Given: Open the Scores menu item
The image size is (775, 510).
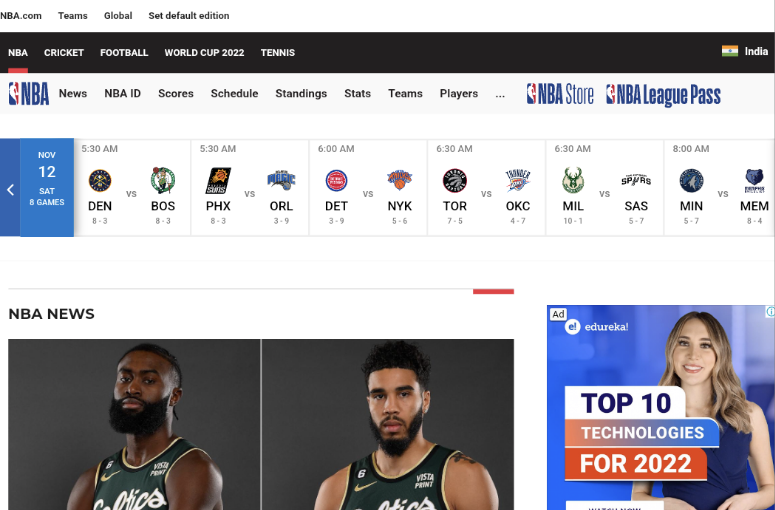Looking at the screenshot, I should pos(176,93).
